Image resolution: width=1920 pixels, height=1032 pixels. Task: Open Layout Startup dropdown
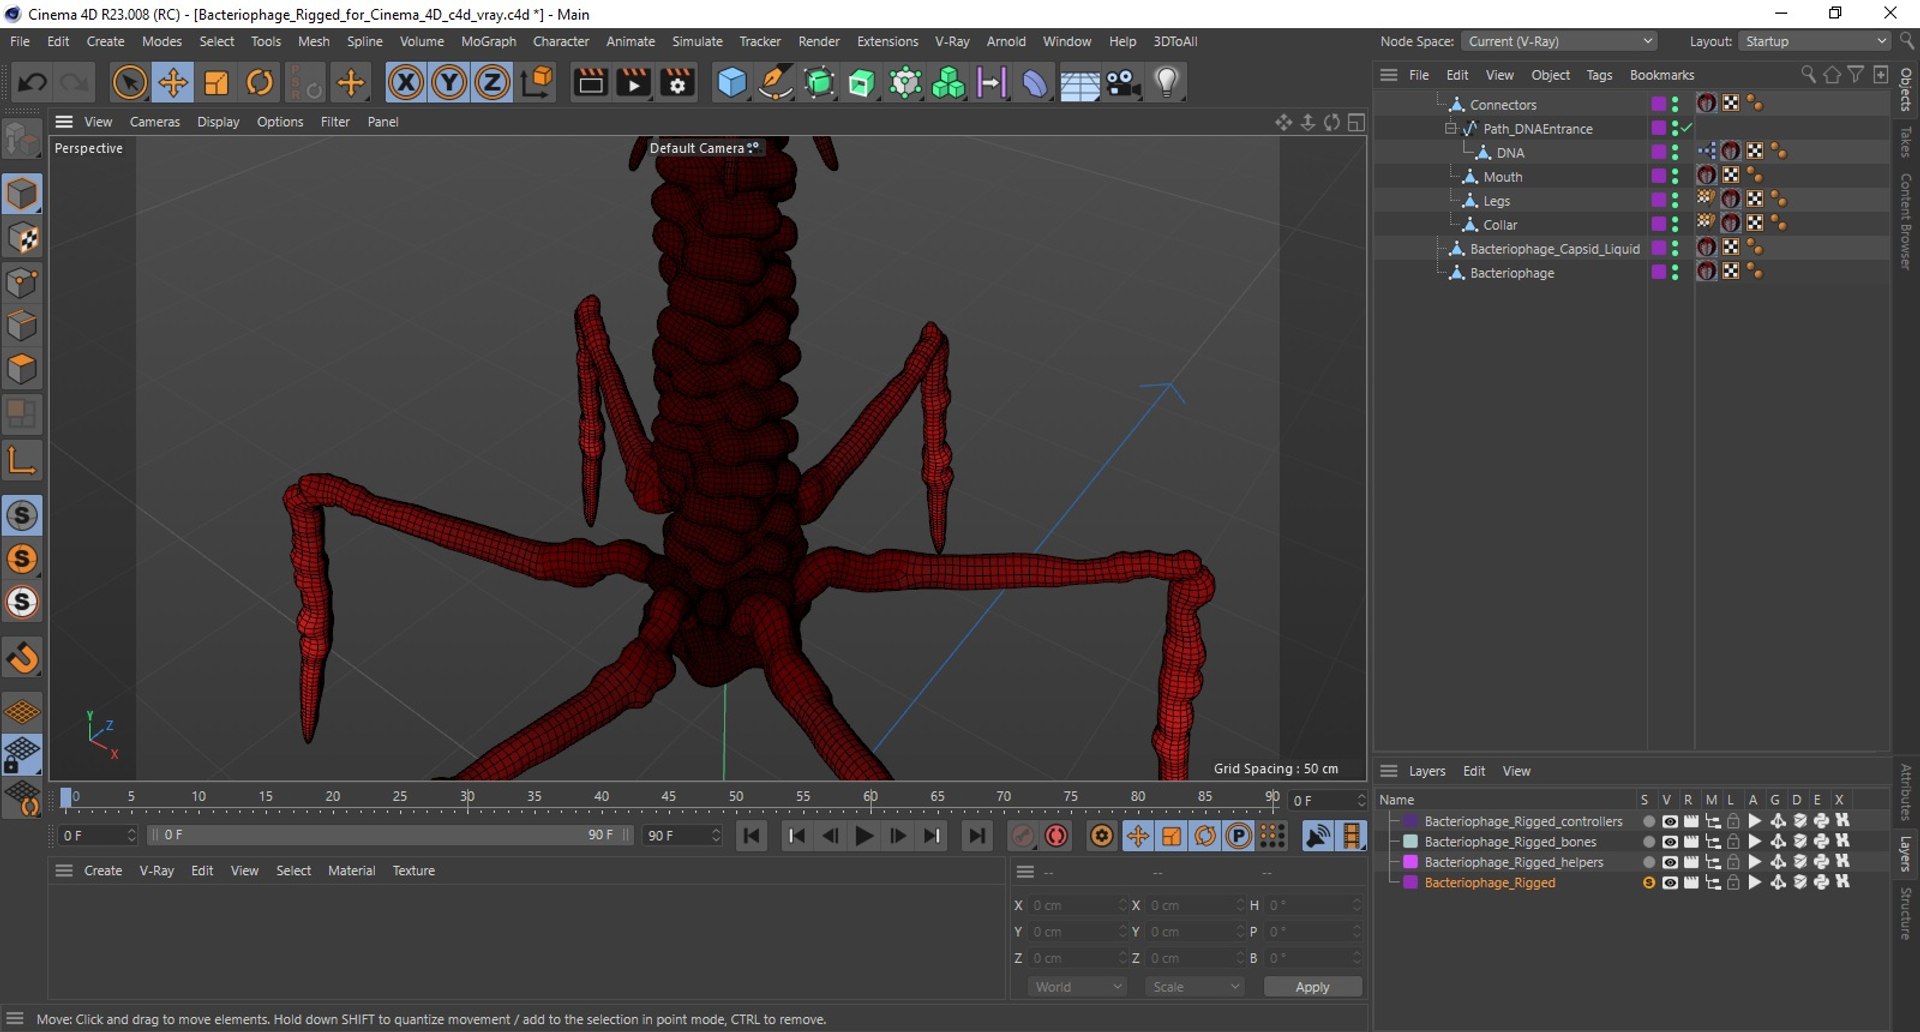click(1814, 41)
